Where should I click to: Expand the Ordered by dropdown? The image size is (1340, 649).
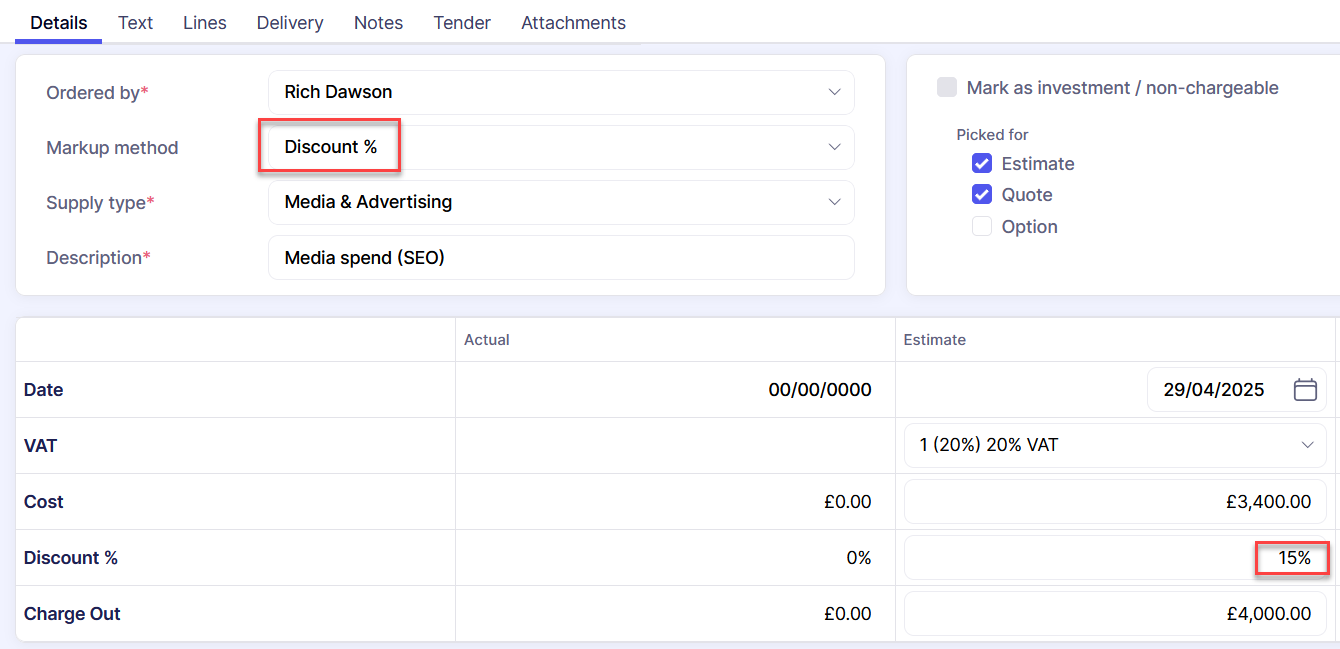click(561, 92)
